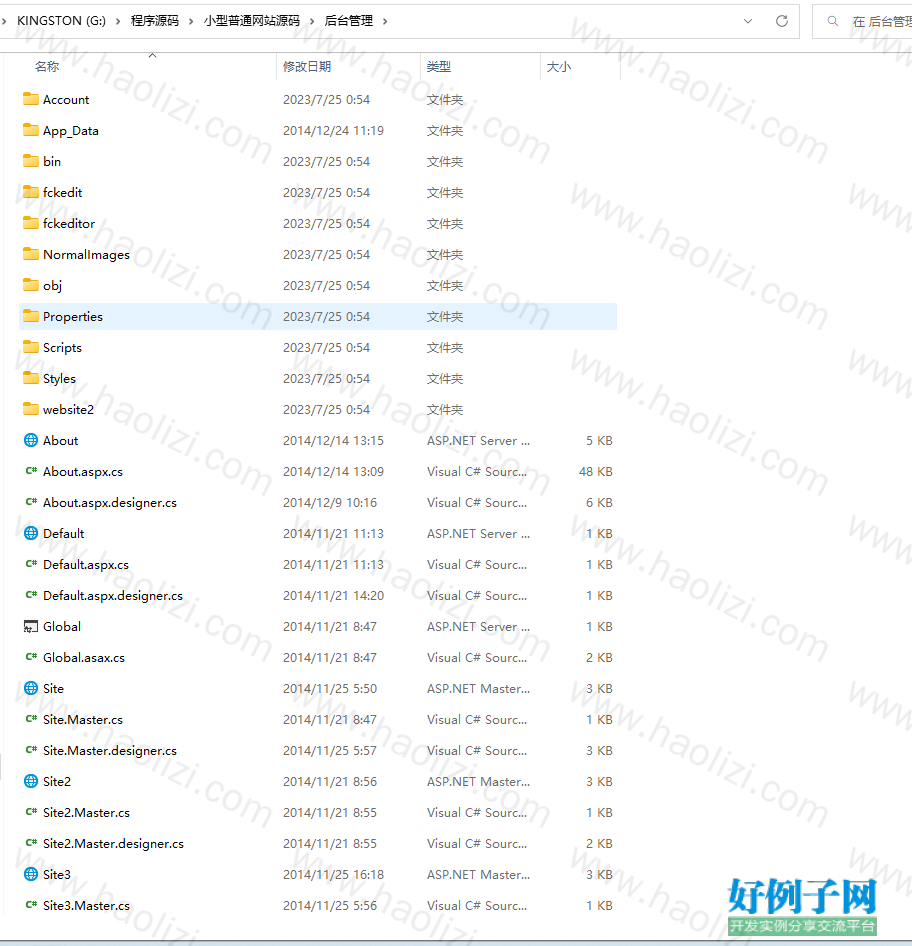This screenshot has width=912, height=946.
Task: Sort by 大小 column header
Action: 559,66
